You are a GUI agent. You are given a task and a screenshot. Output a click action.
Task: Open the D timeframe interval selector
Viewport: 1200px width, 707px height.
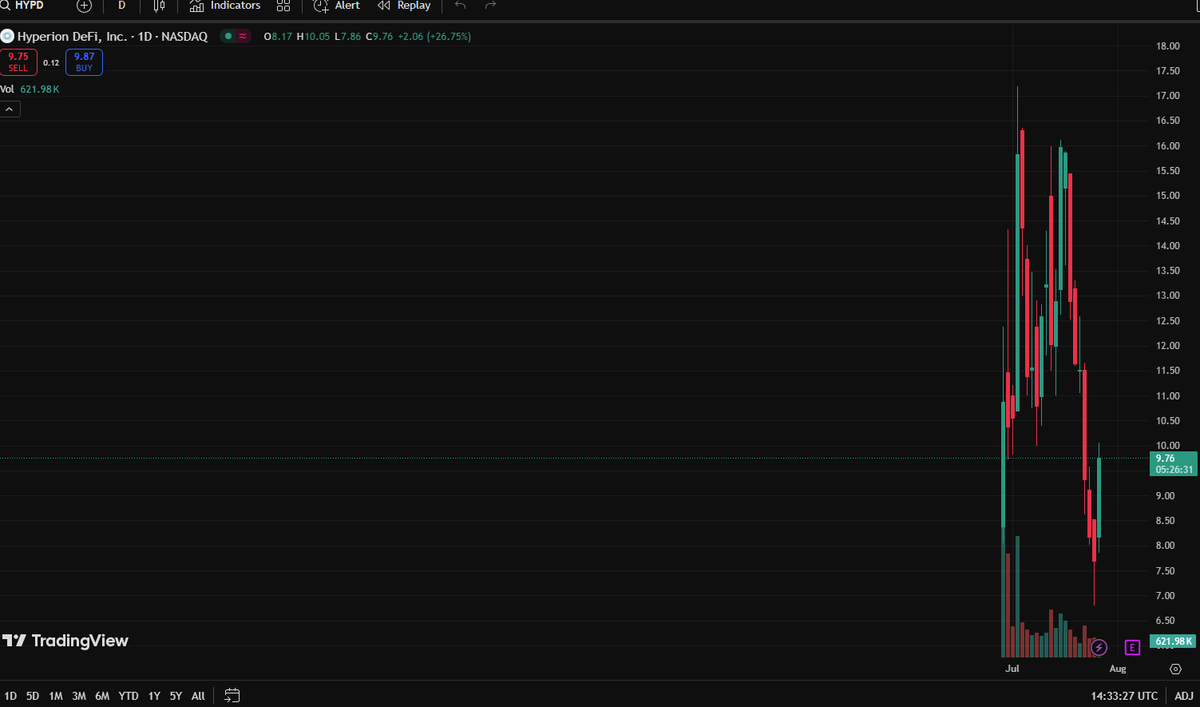(122, 5)
